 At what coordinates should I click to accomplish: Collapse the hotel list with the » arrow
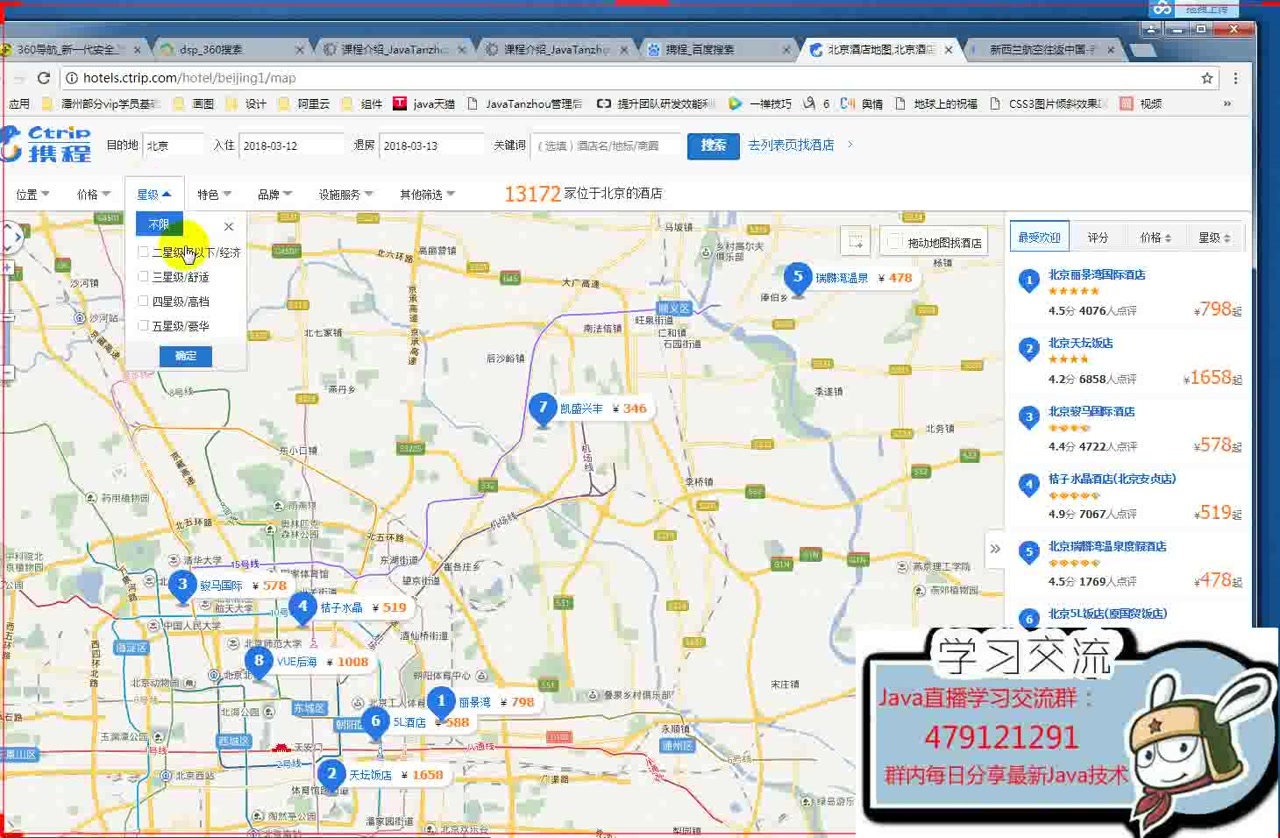click(x=995, y=548)
